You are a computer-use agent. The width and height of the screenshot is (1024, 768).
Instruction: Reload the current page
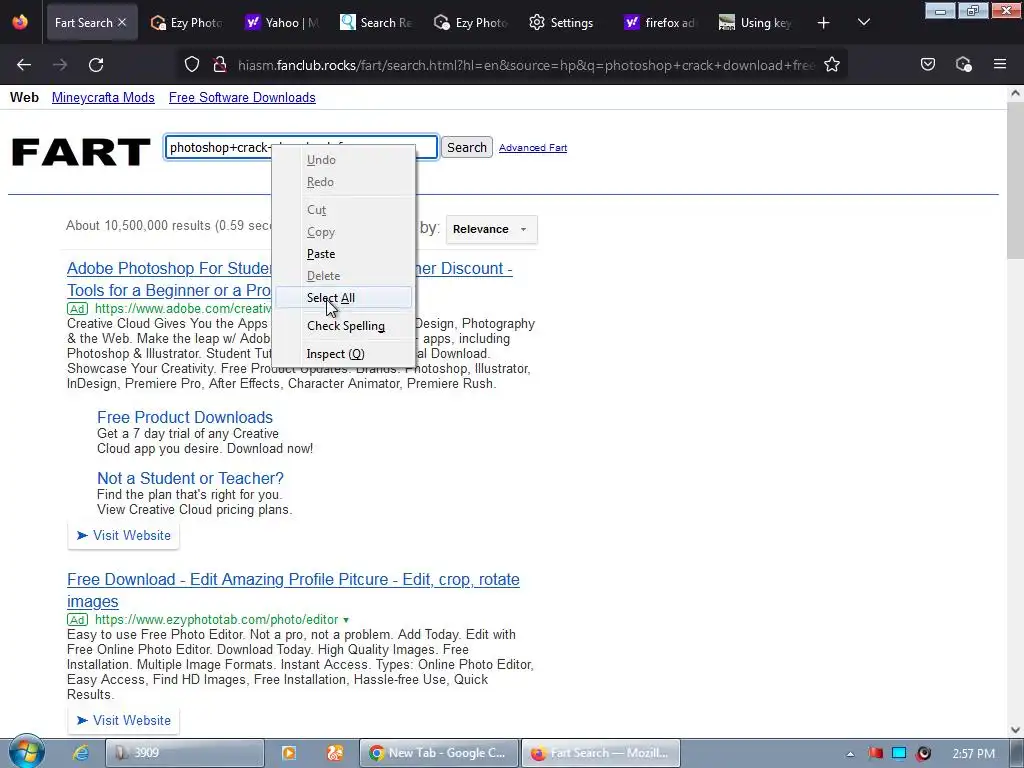(96, 65)
